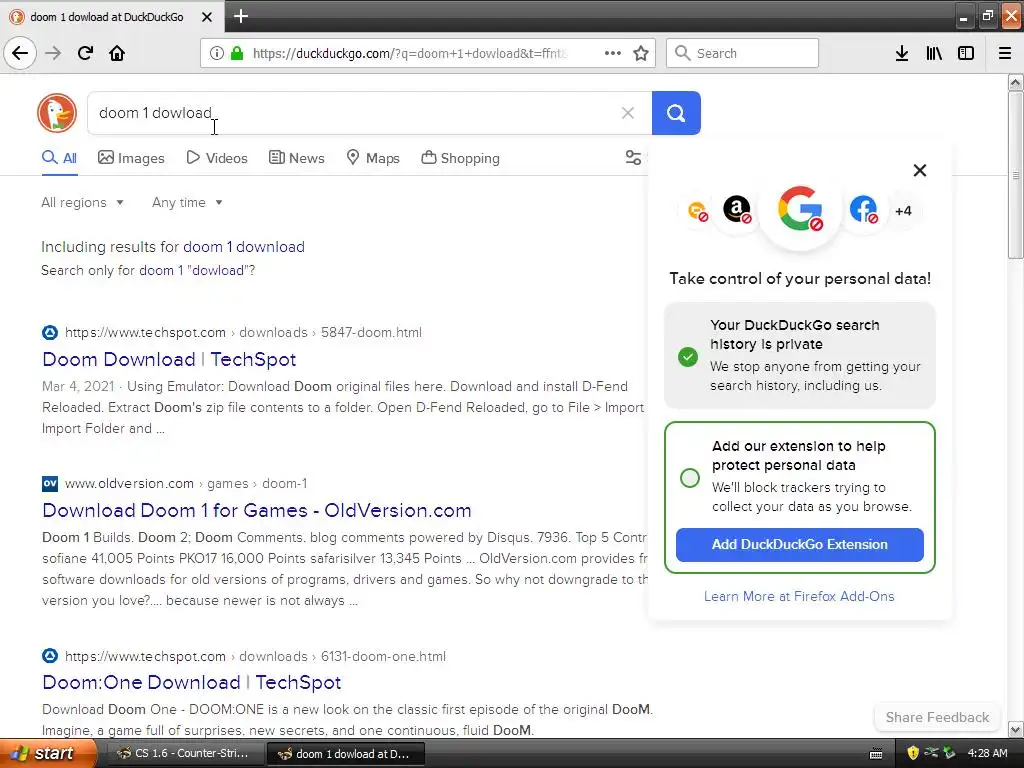
Task: Open the search settings sliders icon
Action: click(x=633, y=157)
